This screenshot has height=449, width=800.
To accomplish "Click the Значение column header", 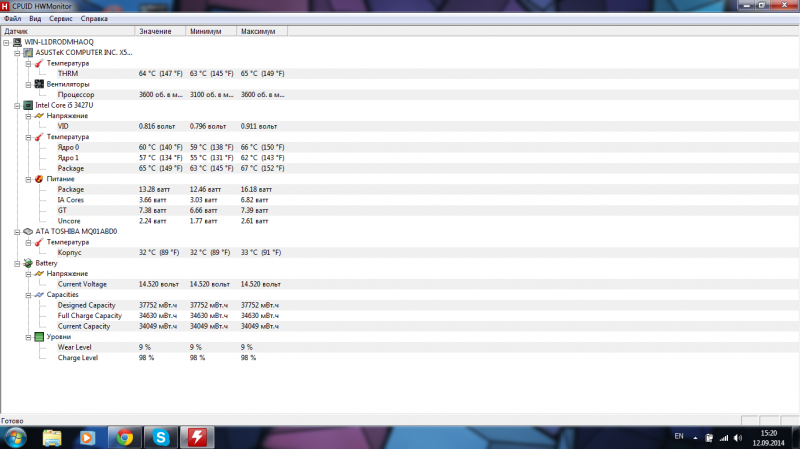I will 160,31.
